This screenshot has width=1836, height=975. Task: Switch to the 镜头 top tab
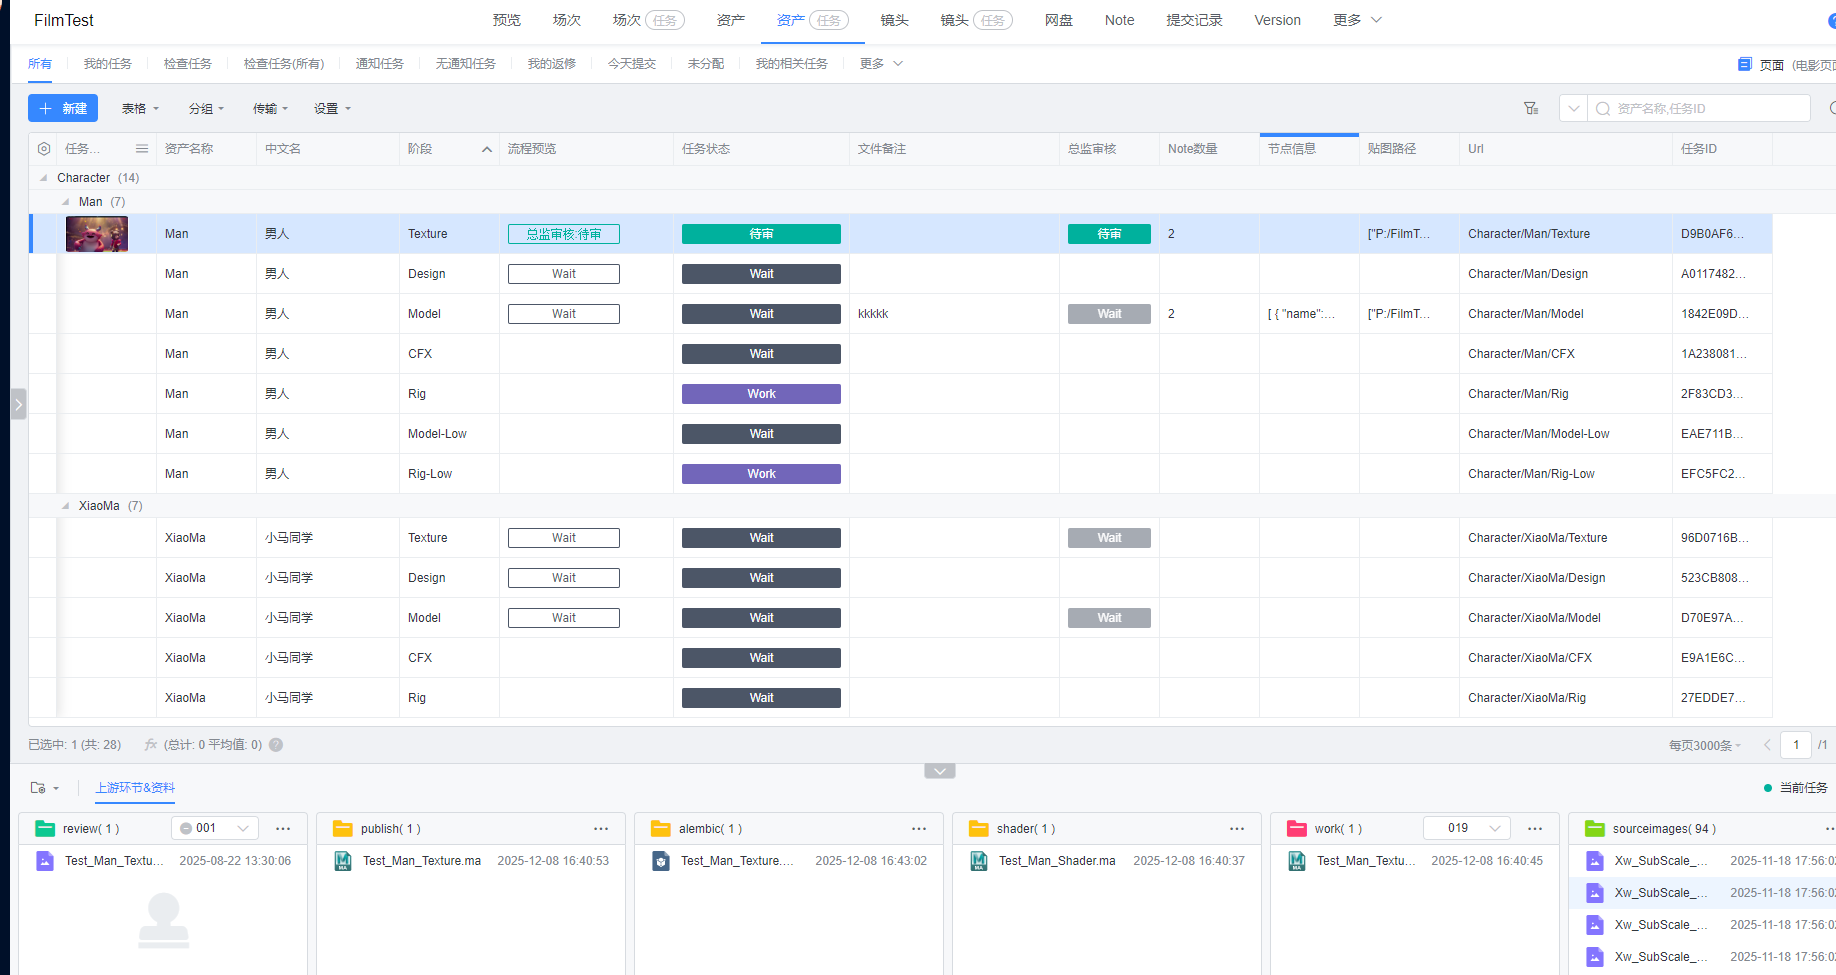[894, 20]
